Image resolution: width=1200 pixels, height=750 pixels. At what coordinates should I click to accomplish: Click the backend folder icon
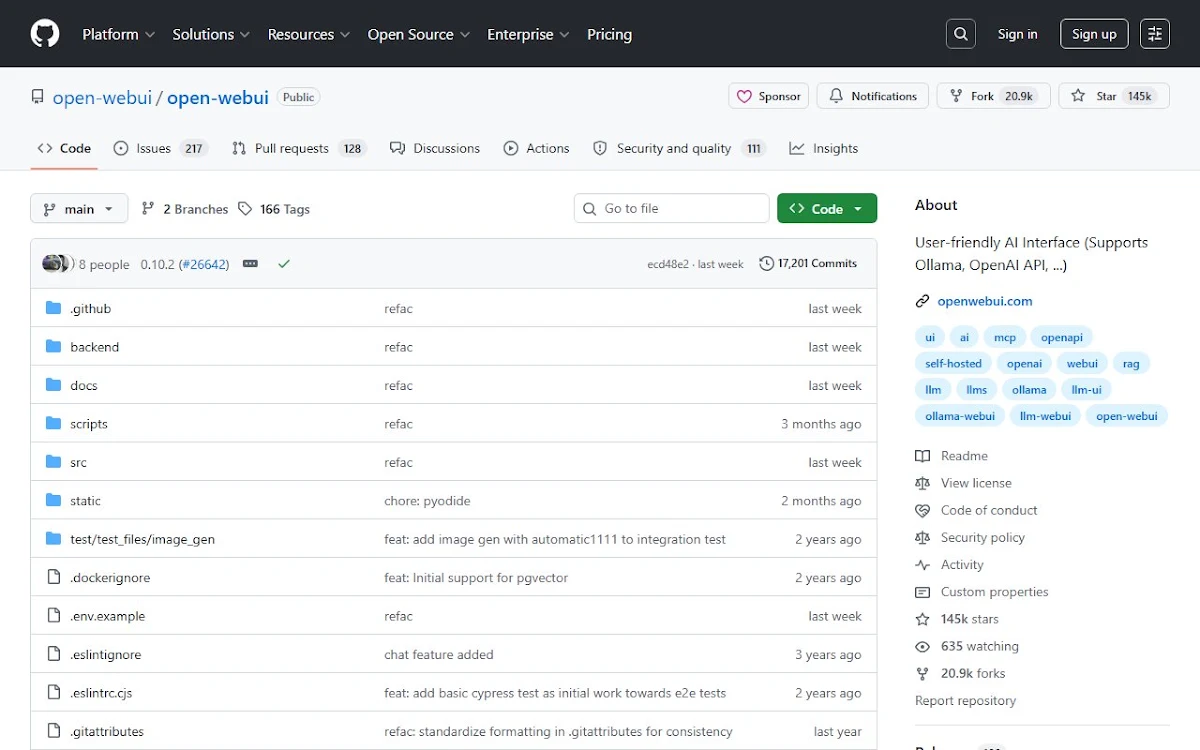pyautogui.click(x=54, y=347)
